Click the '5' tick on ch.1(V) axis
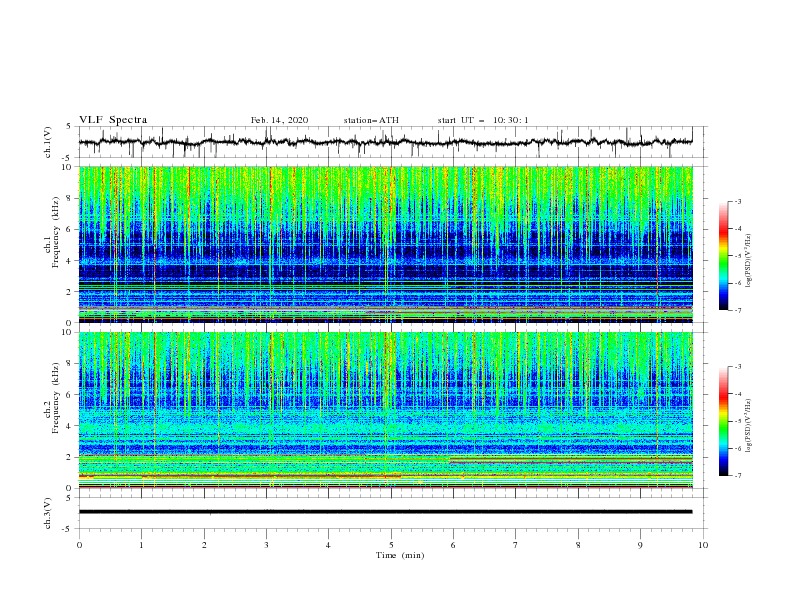This screenshot has height=612, width=792. tap(70, 127)
